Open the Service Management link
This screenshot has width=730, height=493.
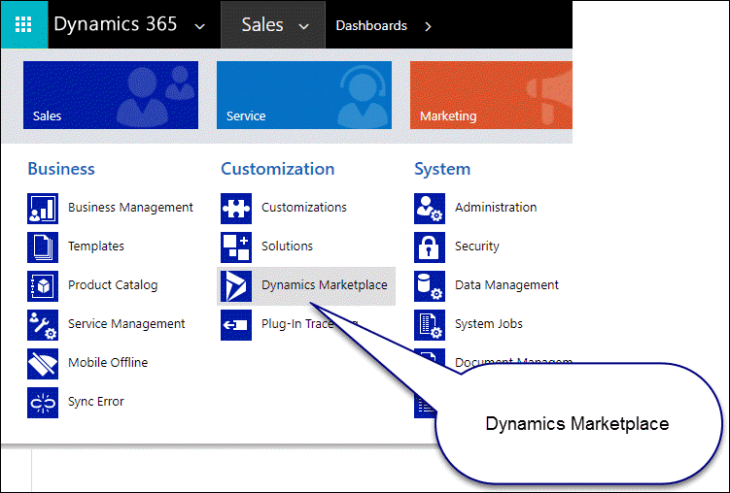[126, 324]
